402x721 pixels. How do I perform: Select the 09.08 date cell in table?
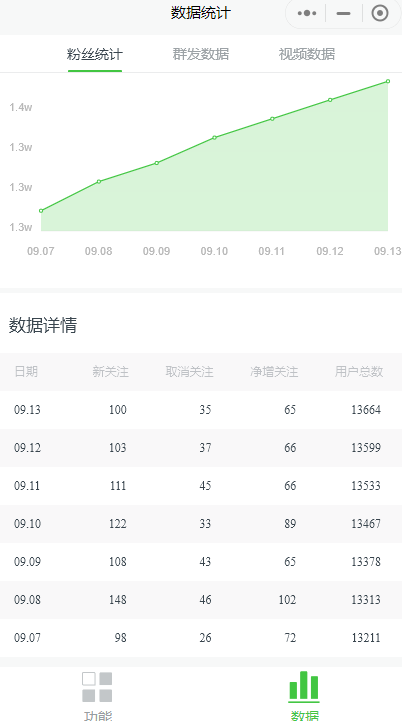point(27,600)
